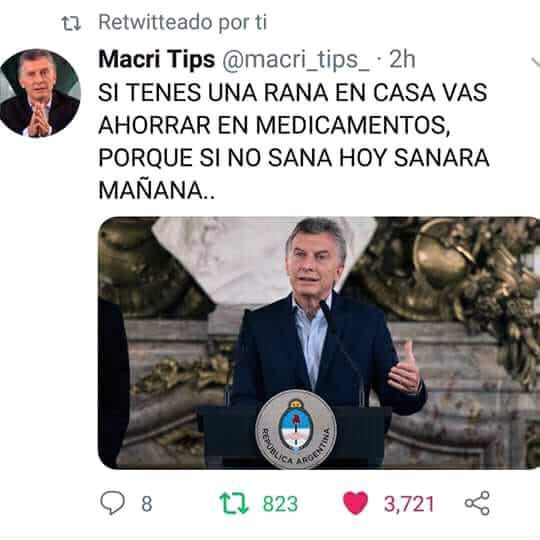
Task: Click the 3,721 likes count
Action: (409, 504)
